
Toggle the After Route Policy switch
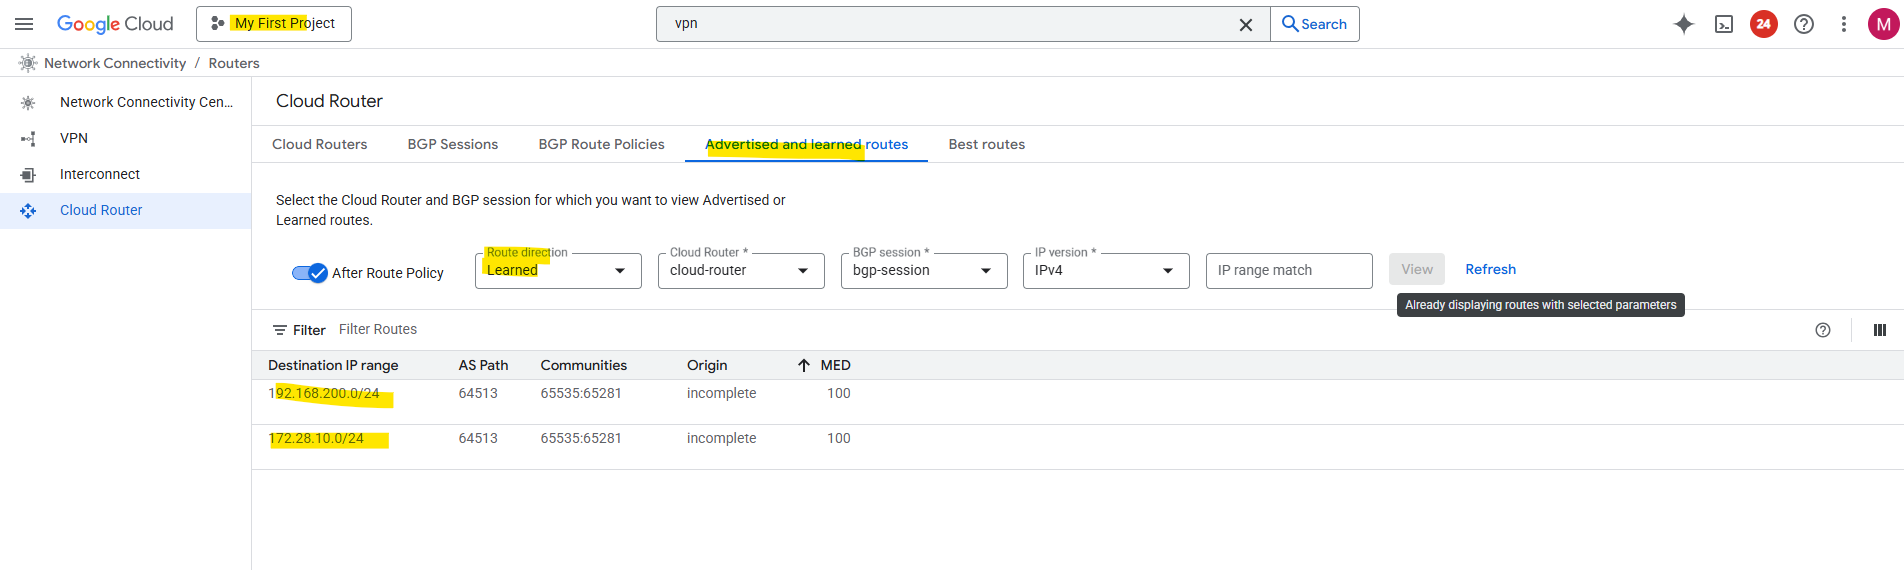click(x=310, y=273)
